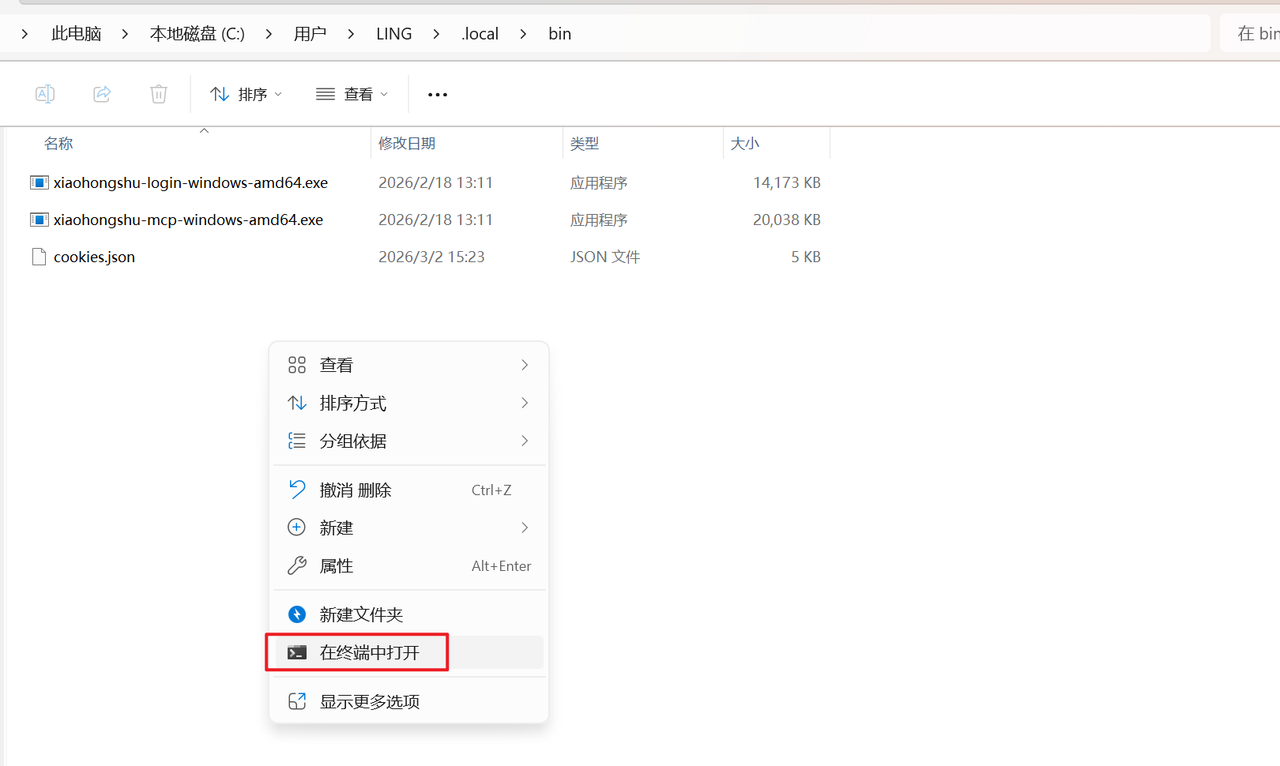The height and width of the screenshot is (766, 1280).
Task: Choose 显示更多选项 in the context menu
Action: click(x=408, y=702)
